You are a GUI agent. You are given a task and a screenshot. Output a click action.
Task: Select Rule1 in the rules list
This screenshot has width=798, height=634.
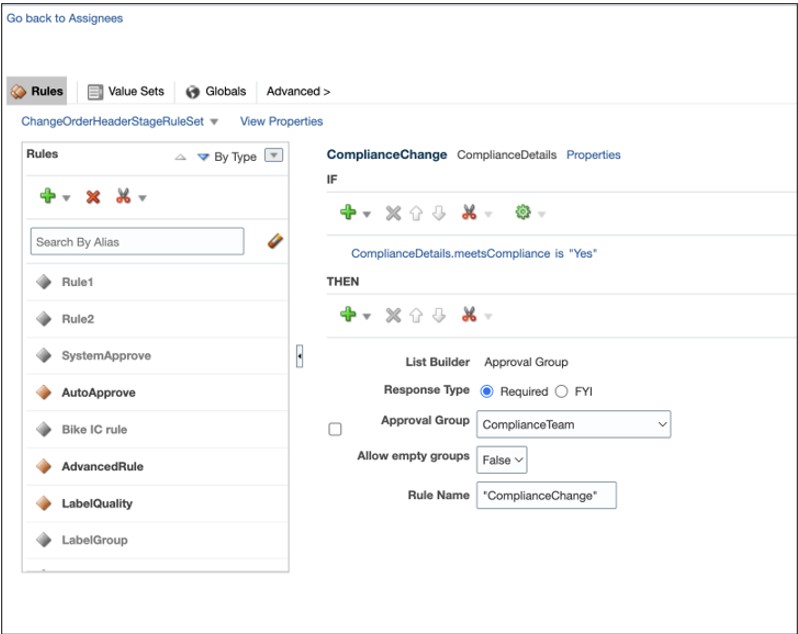[x=157, y=282]
